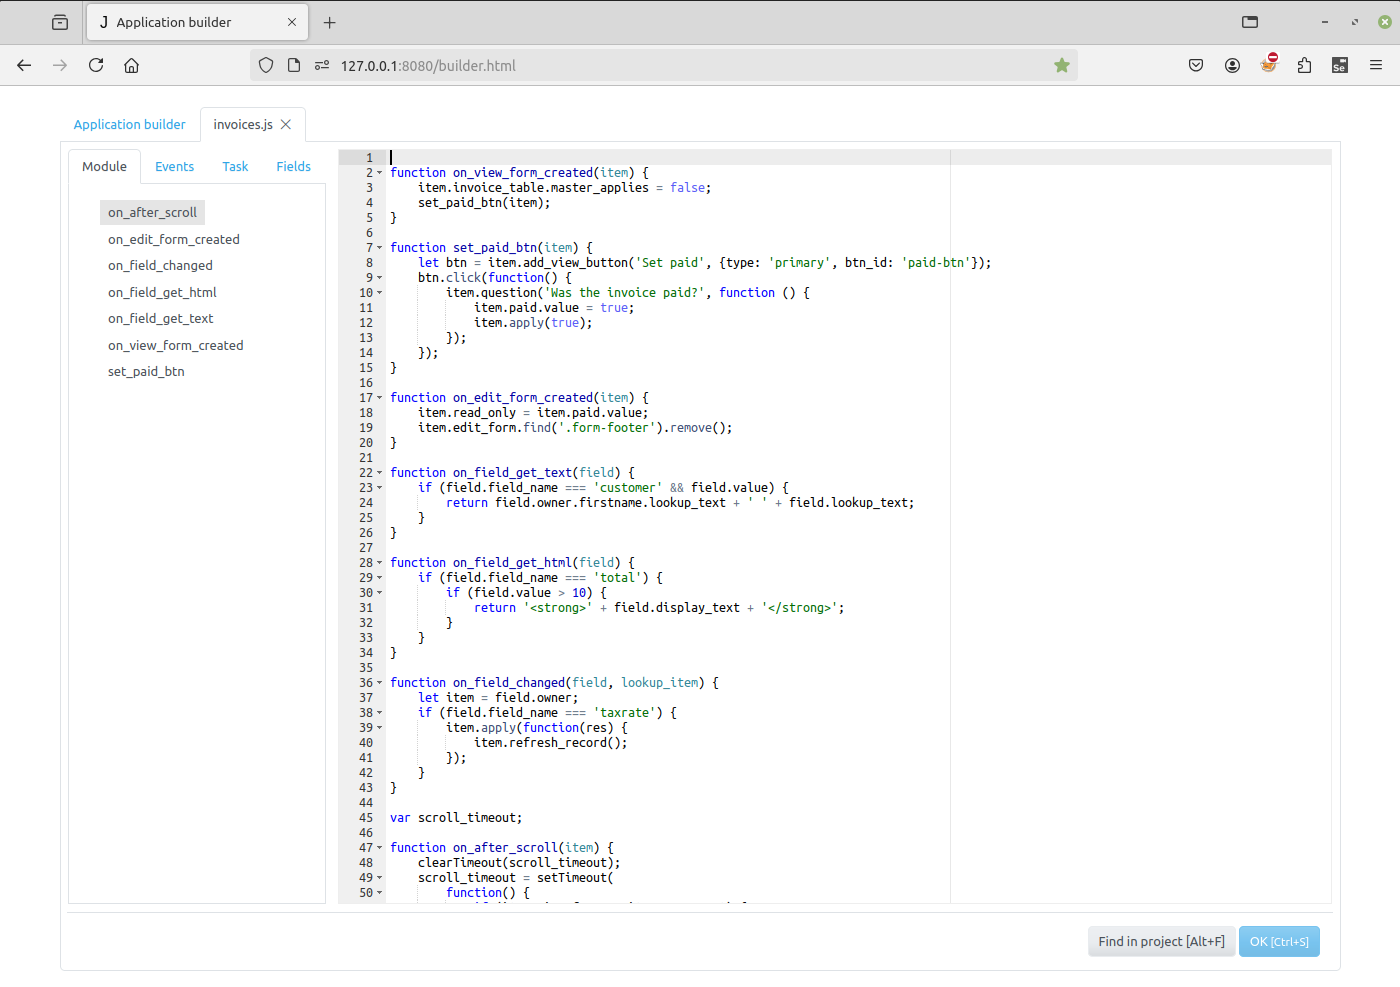
Task: Collapse code fold at line 10
Action: pos(380,293)
